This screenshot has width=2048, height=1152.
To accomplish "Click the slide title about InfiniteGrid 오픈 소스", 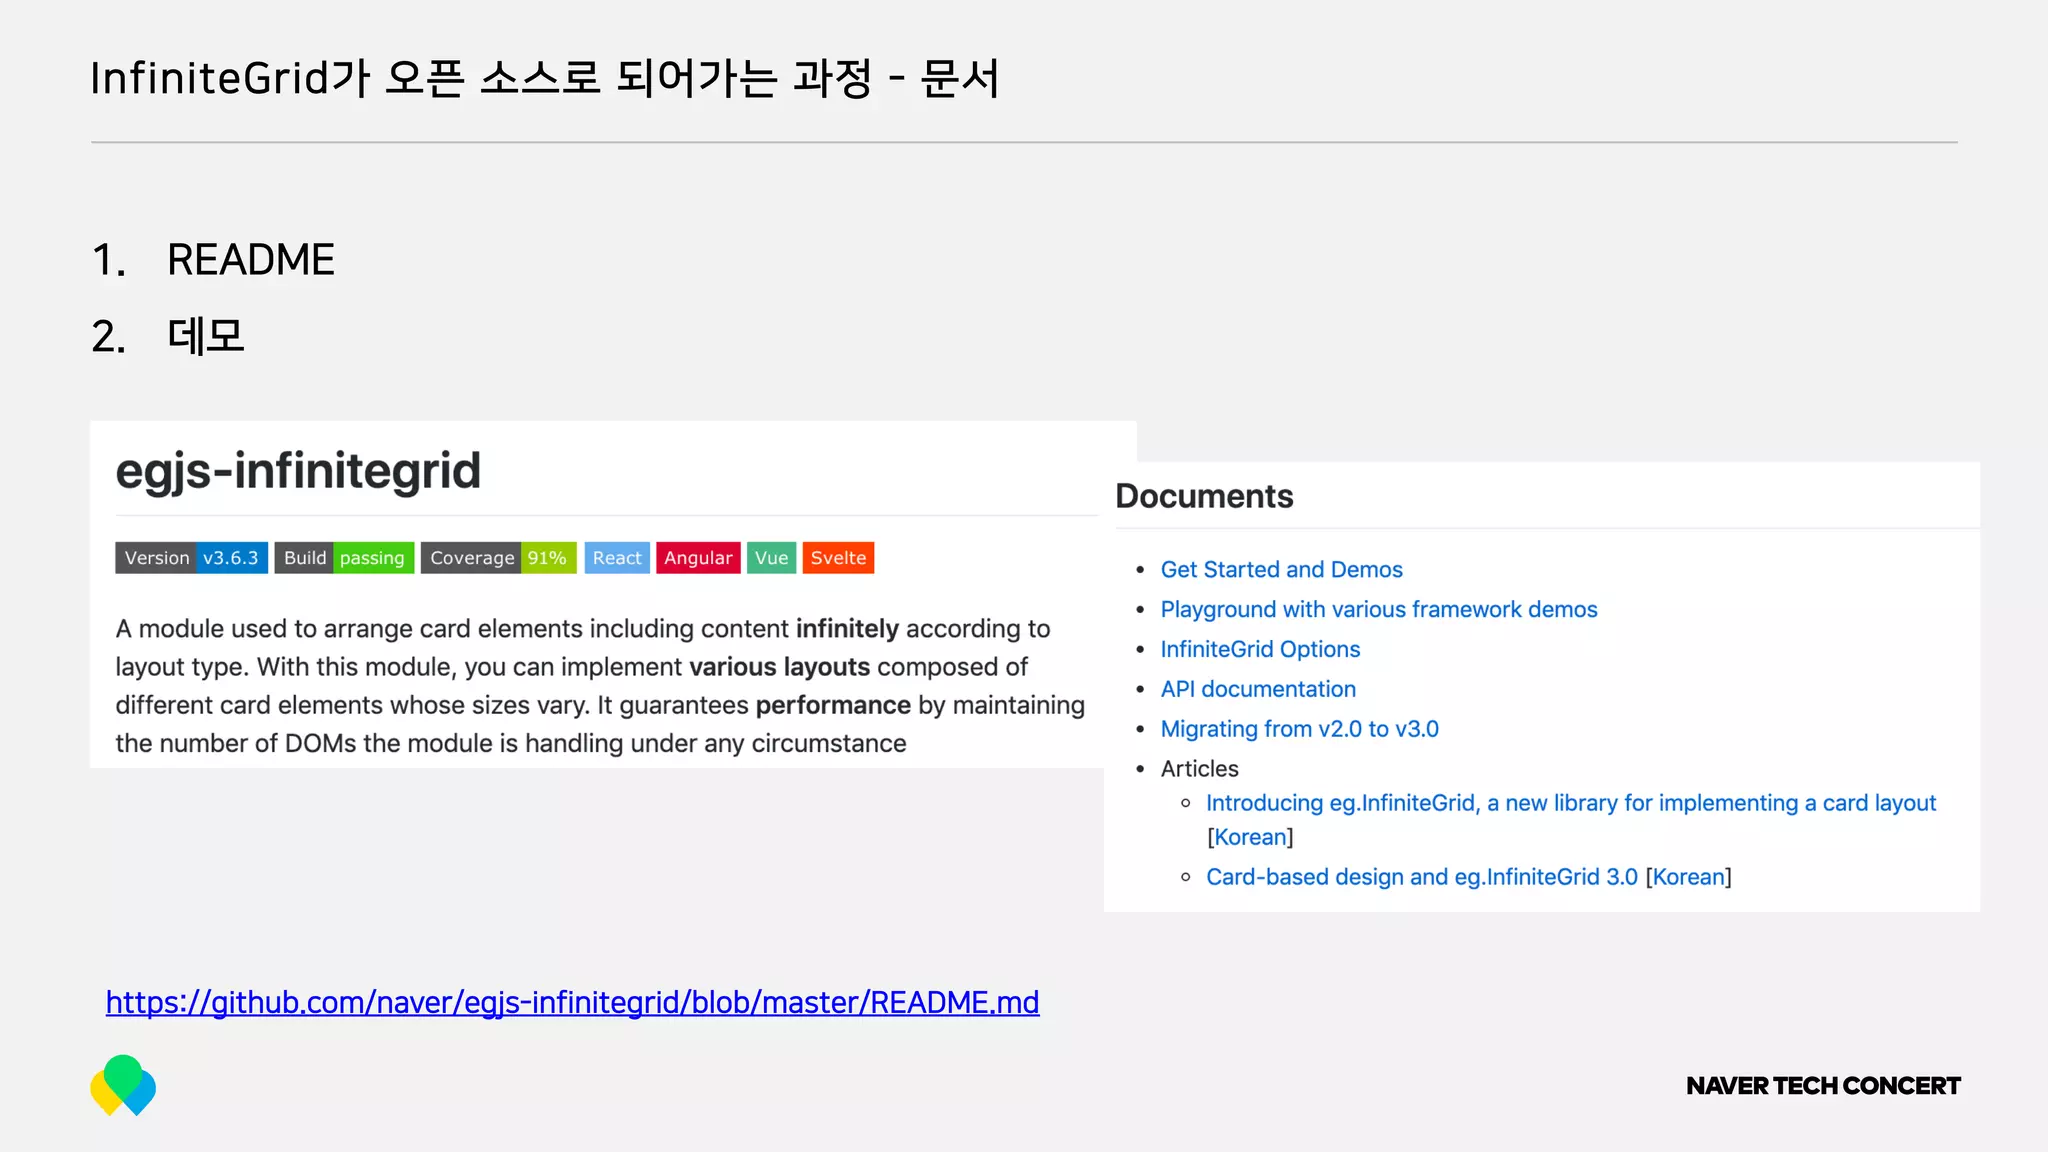I will (544, 78).
